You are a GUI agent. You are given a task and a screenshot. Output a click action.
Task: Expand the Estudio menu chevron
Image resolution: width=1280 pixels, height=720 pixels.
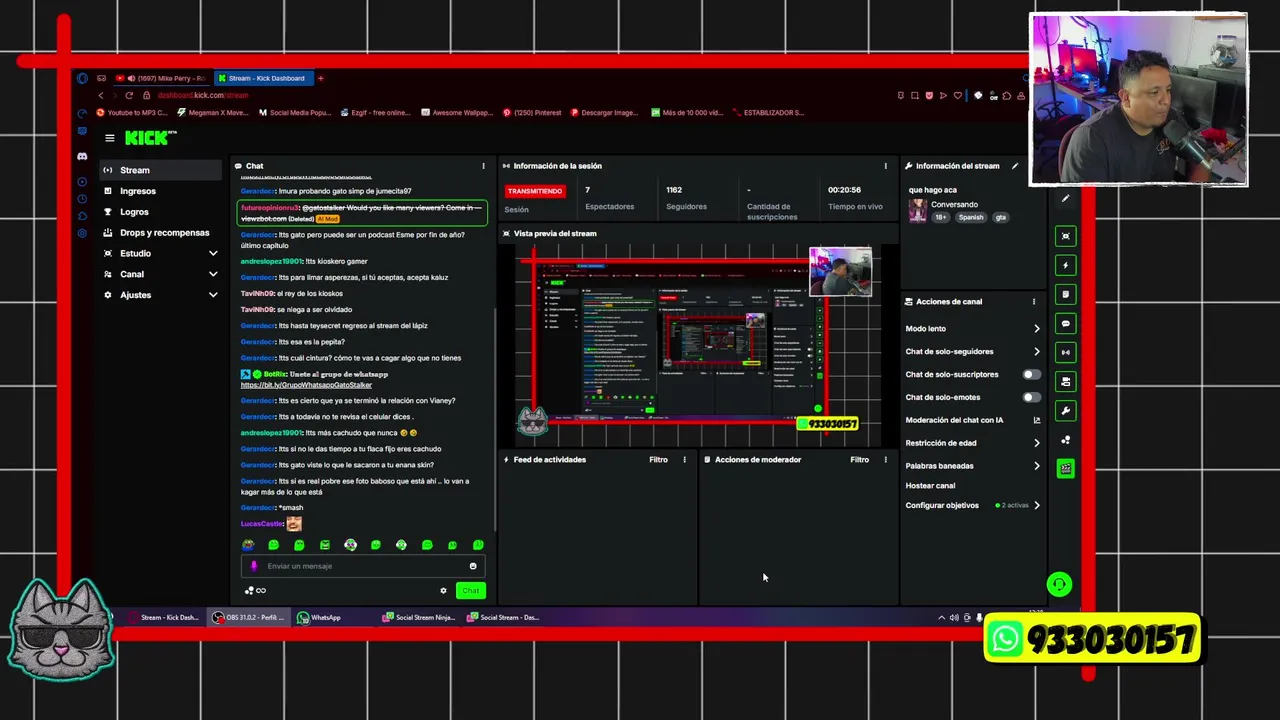[x=213, y=254]
